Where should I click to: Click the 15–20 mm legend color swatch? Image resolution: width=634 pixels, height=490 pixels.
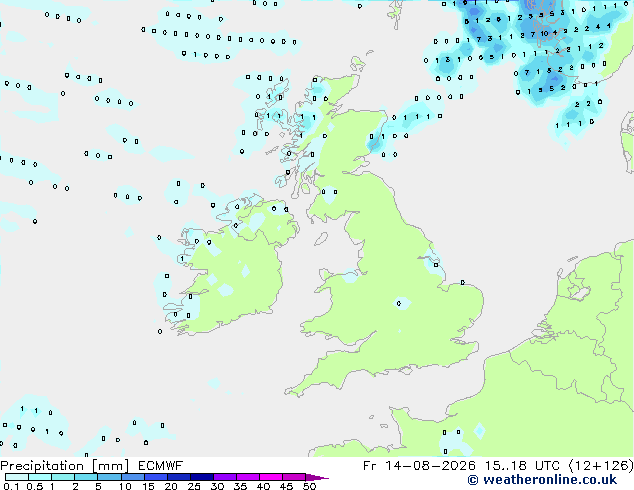pos(156,477)
